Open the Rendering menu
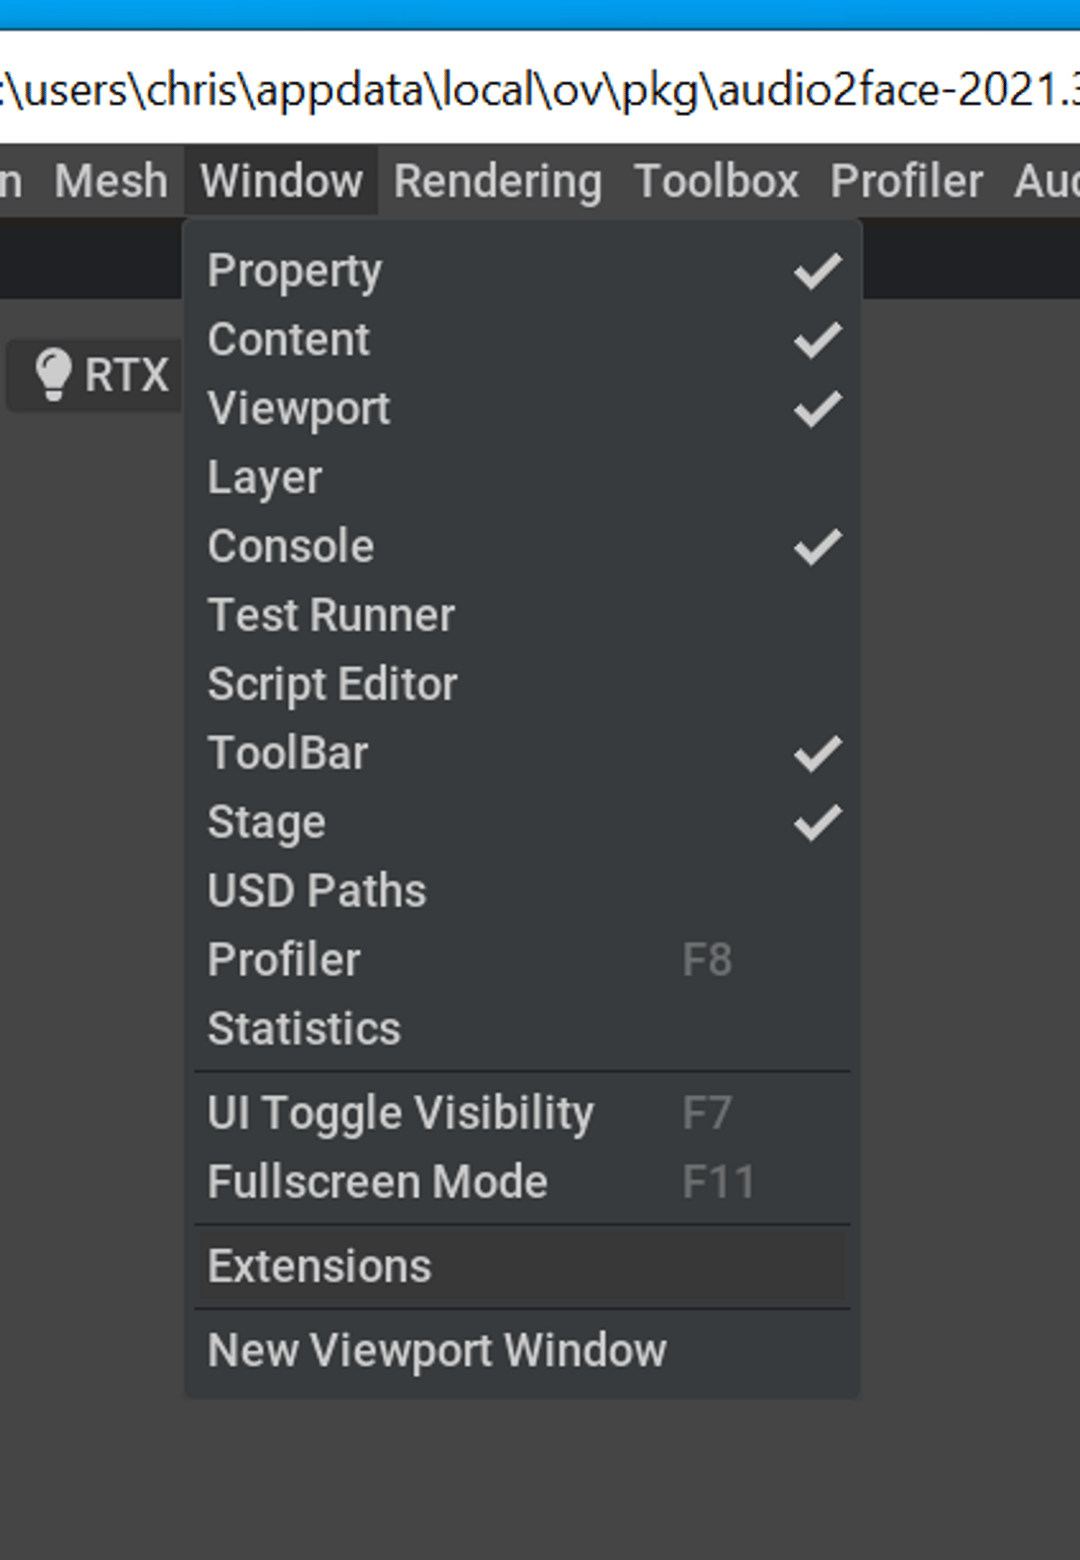1080x1560 pixels. click(498, 182)
